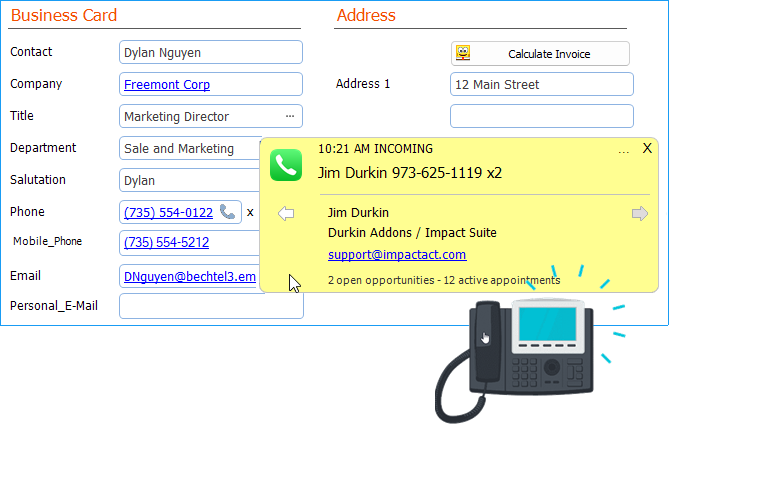The image size is (773, 486).
Task: Click the right arrow in the caller popup
Action: click(x=640, y=213)
